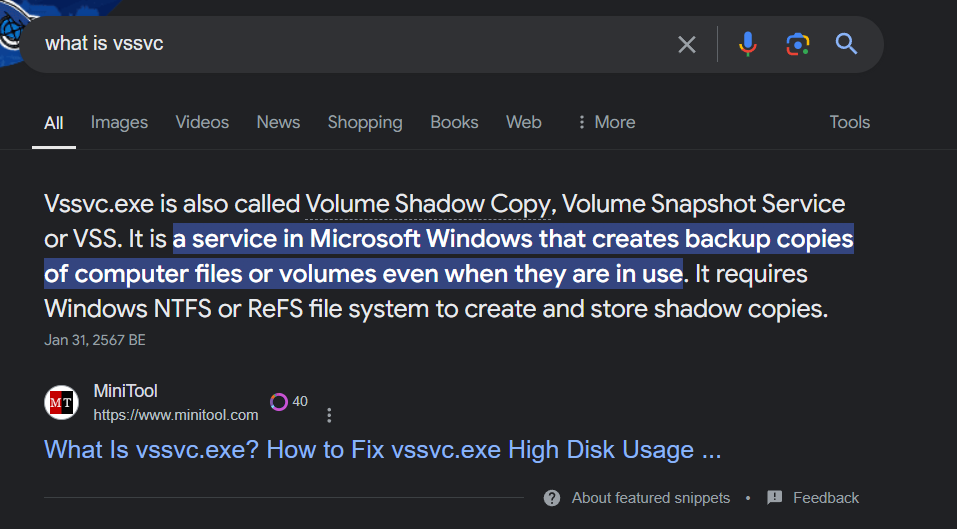Open three-dot menu beside MiniTool result
Screen dimensions: 957x529
click(329, 415)
